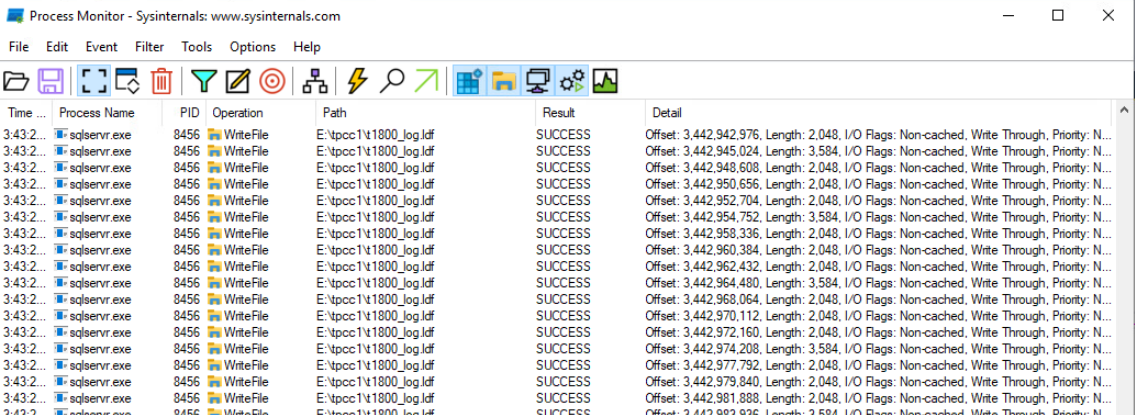Viewport: 1135px width, 415px height.
Task: Click the green Jump To arrow icon
Action: (x=426, y=81)
